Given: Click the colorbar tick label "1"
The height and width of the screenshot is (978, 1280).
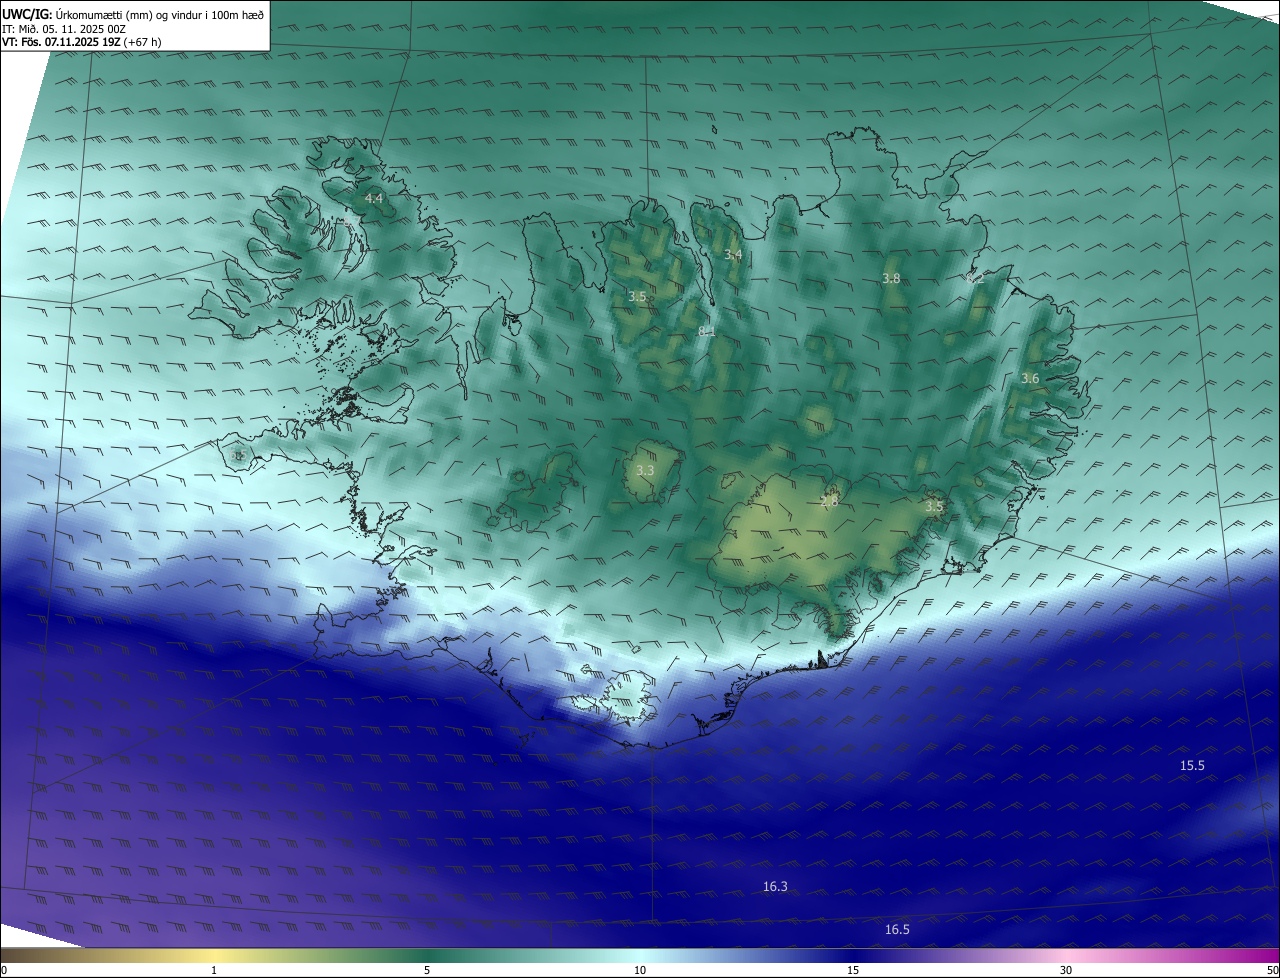Looking at the screenshot, I should point(214,970).
